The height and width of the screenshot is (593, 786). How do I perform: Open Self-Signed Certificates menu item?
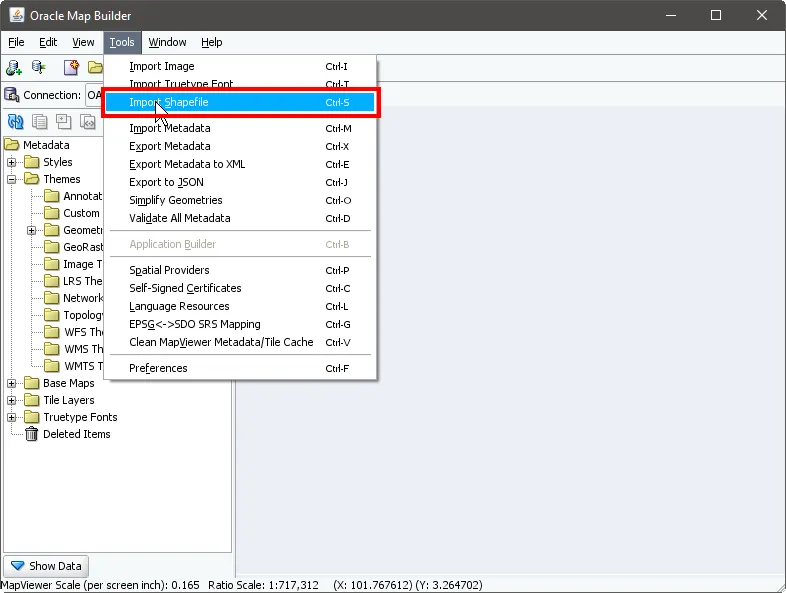pyautogui.click(x=240, y=288)
